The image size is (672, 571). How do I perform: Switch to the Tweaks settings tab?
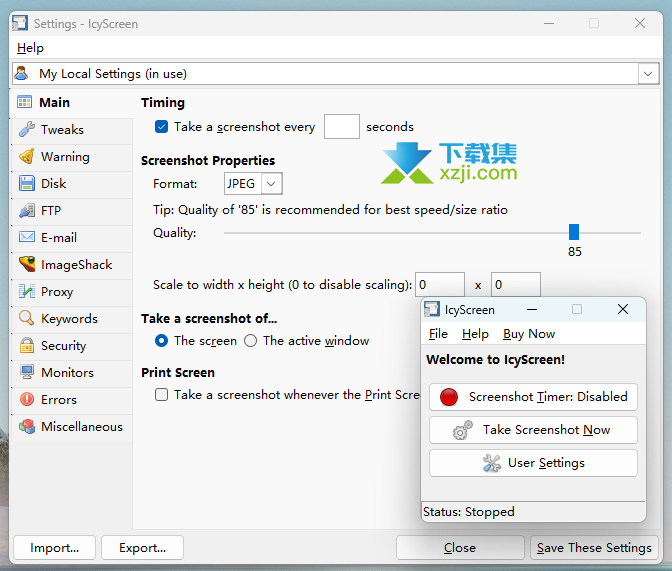[x=72, y=129]
